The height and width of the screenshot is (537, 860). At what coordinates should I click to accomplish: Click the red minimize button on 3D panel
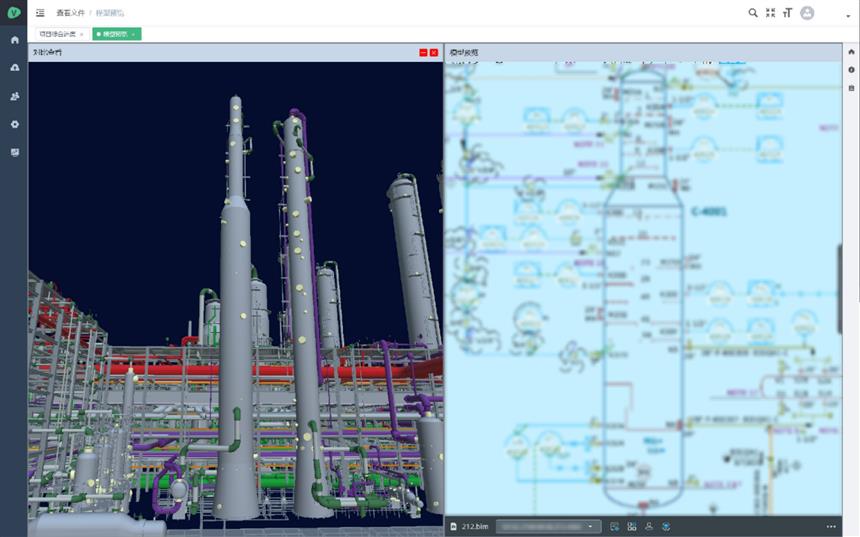[x=423, y=52]
